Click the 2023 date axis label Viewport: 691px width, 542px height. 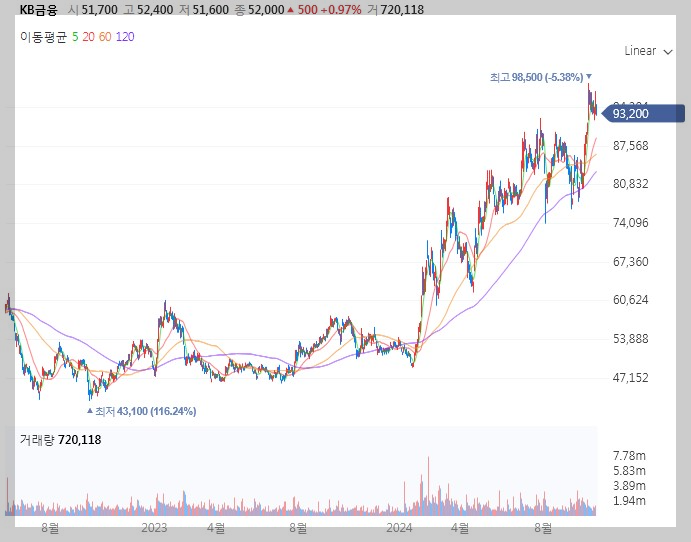[x=154, y=527]
